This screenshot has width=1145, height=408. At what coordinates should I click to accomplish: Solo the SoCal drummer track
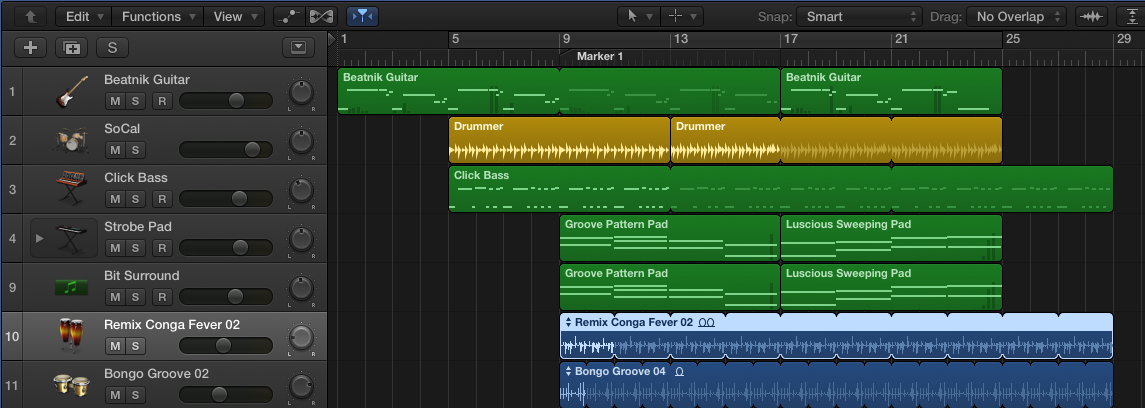(136, 150)
